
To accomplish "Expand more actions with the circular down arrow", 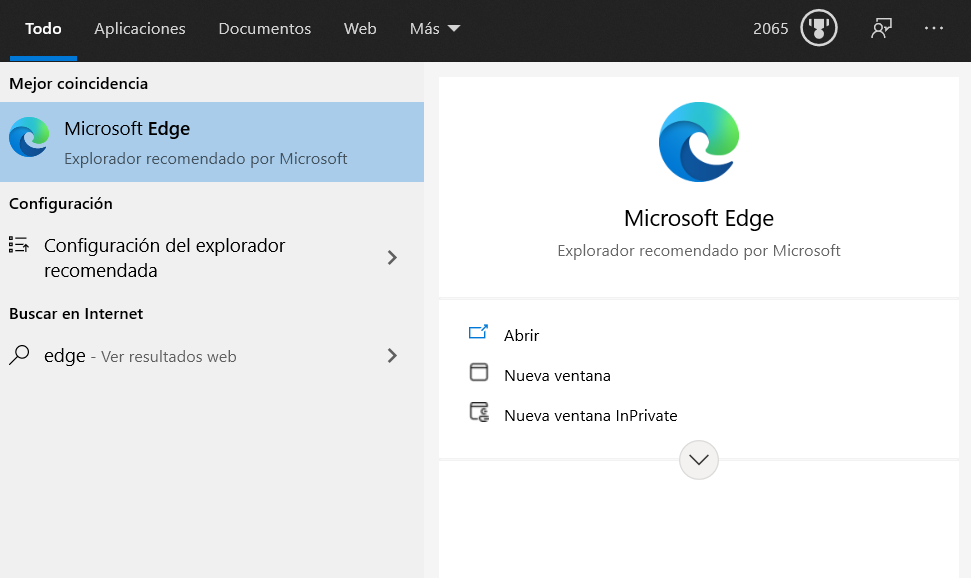I will [x=699, y=460].
